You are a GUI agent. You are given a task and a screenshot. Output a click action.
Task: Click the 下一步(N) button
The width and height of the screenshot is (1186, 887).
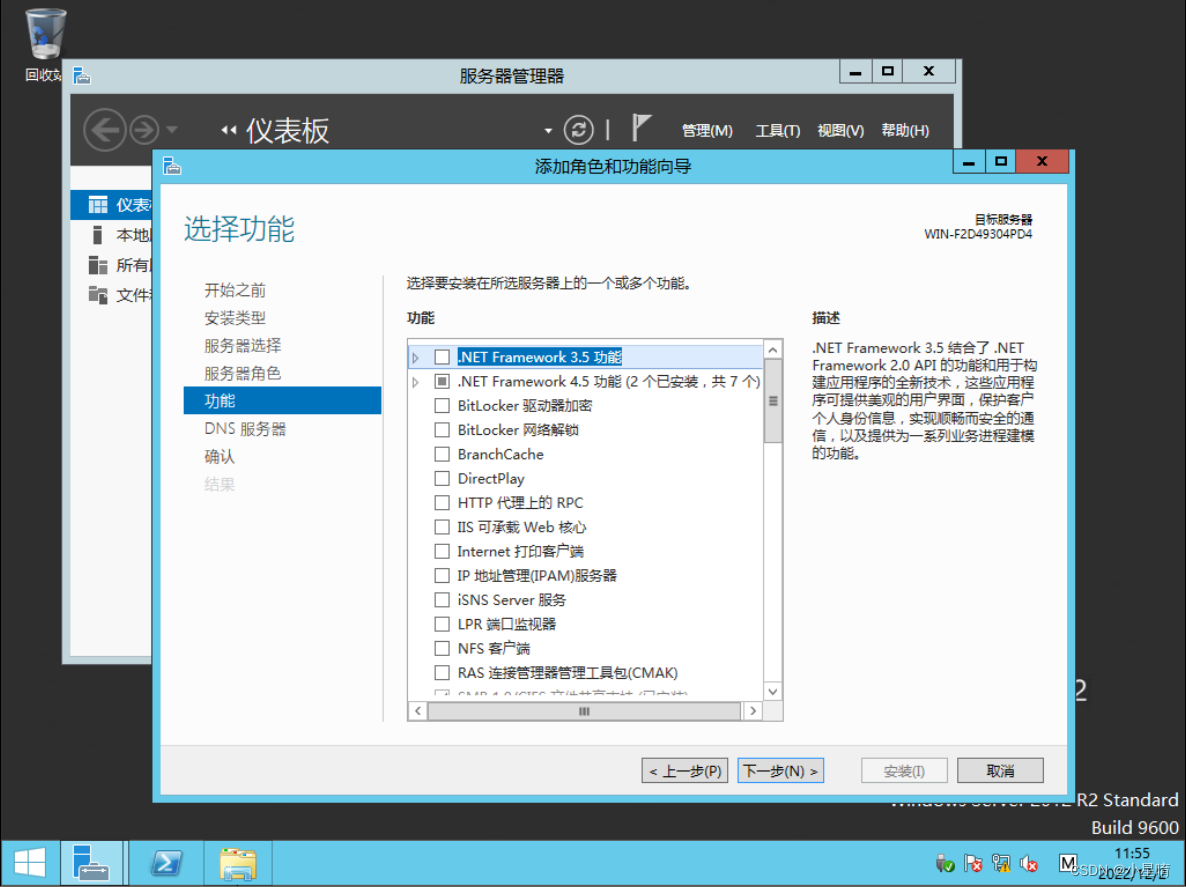(781, 771)
